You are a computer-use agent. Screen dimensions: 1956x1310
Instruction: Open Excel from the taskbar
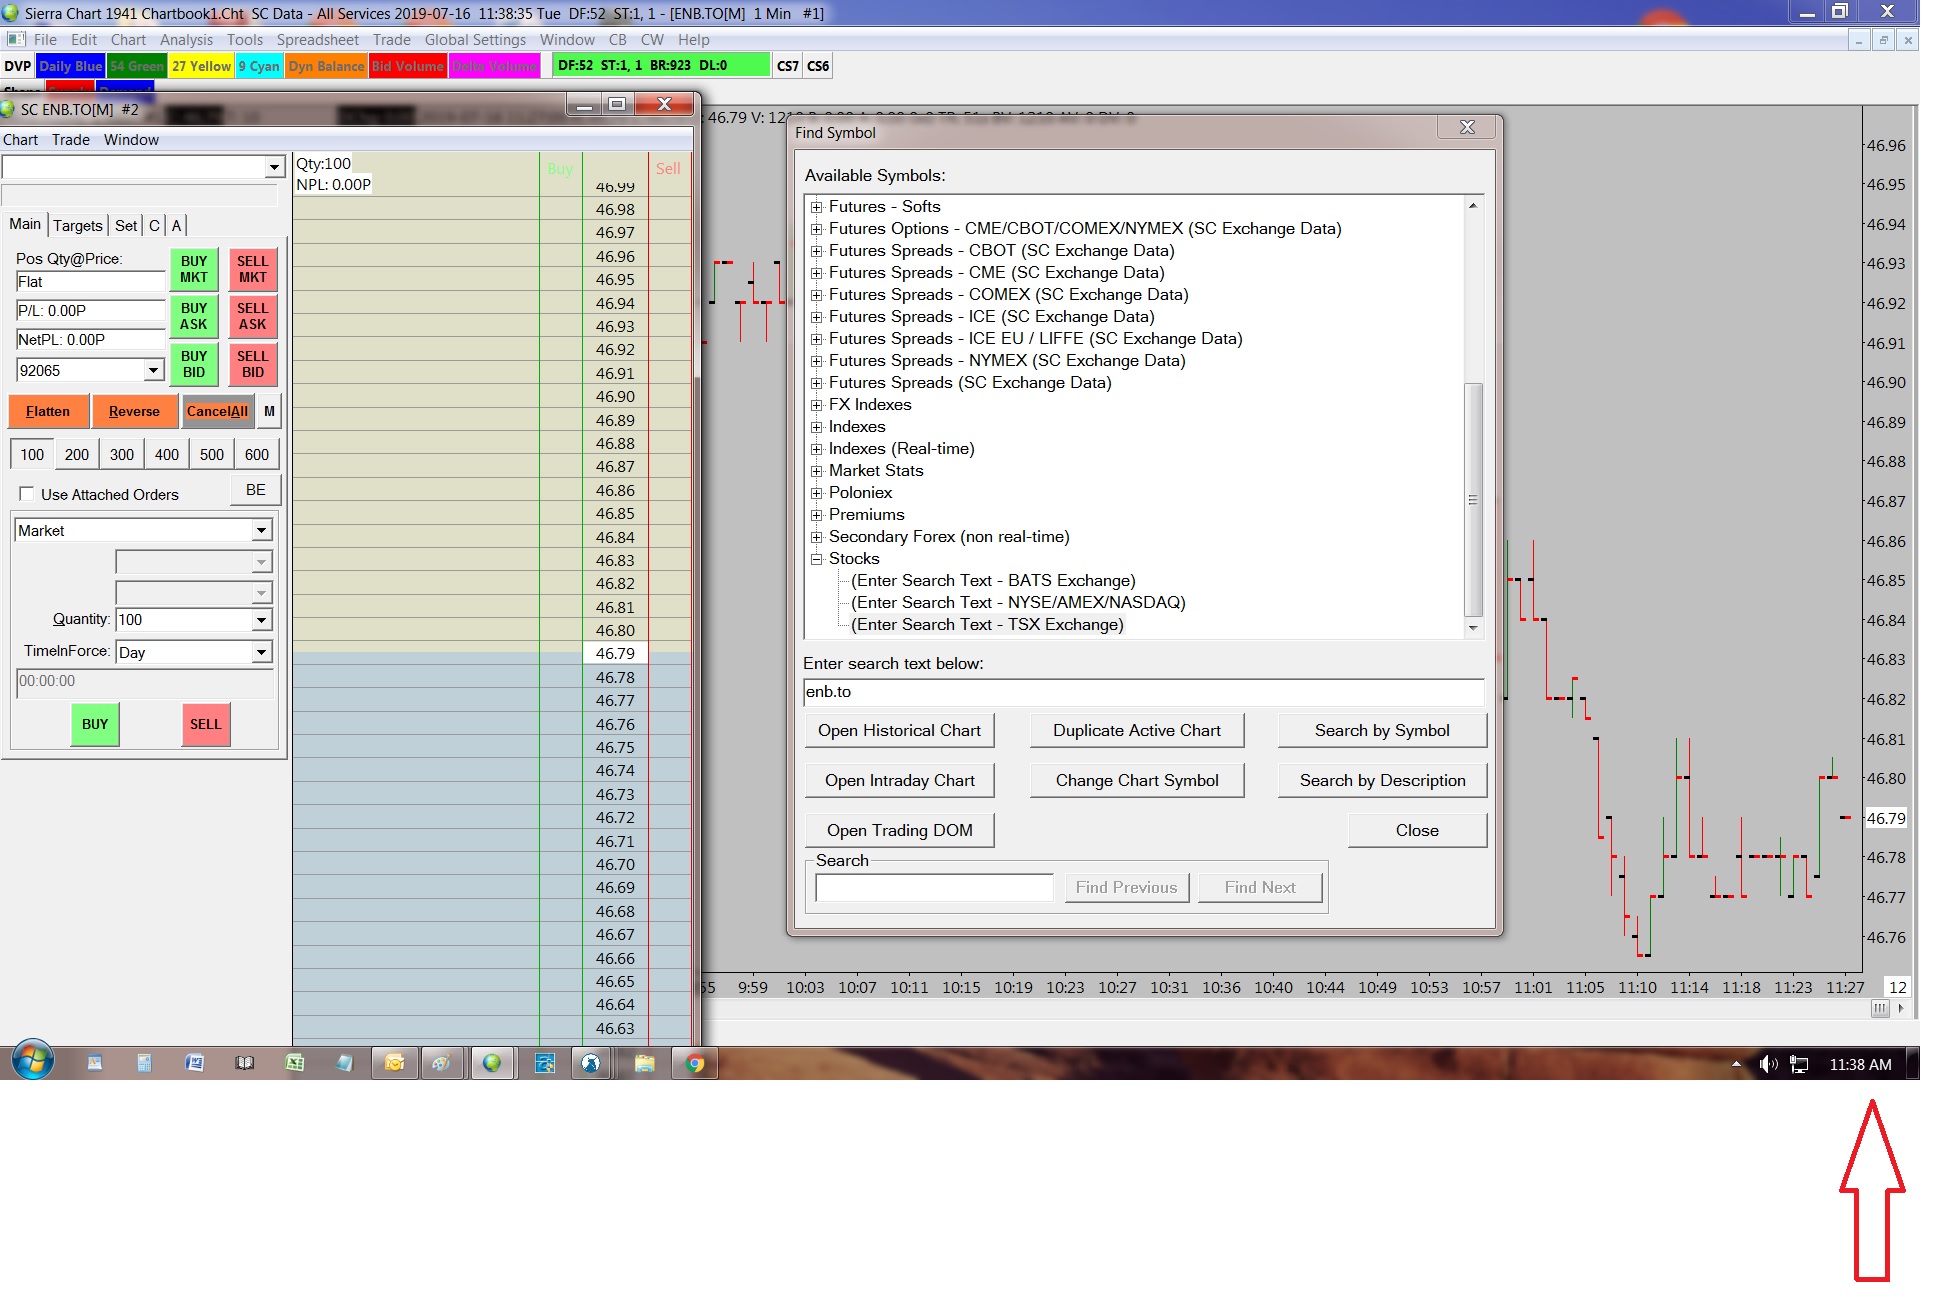click(x=295, y=1063)
